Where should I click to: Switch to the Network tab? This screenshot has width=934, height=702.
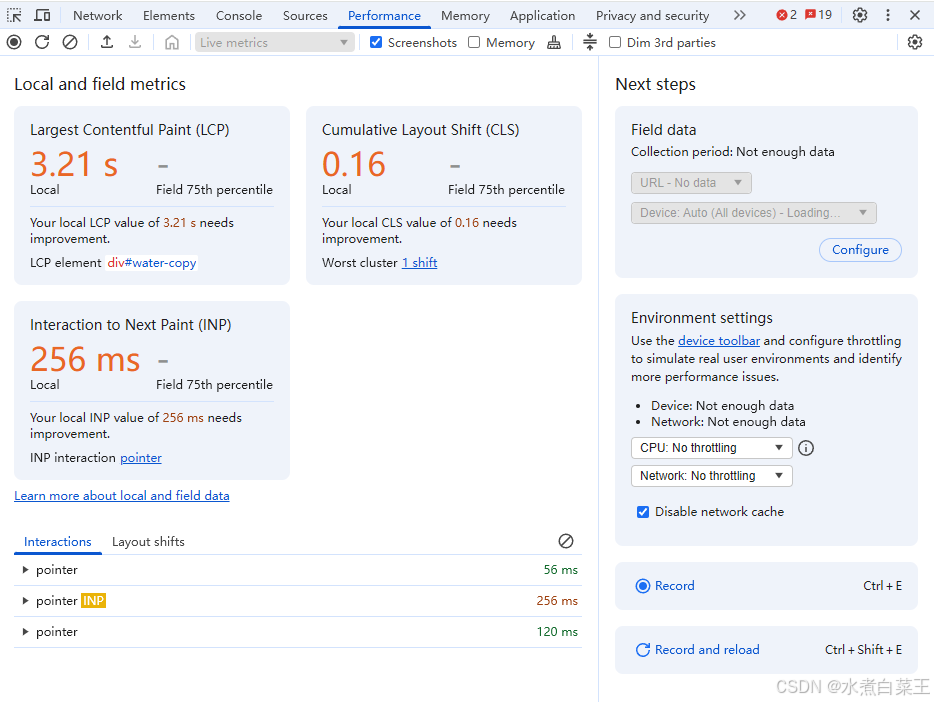[x=98, y=15]
